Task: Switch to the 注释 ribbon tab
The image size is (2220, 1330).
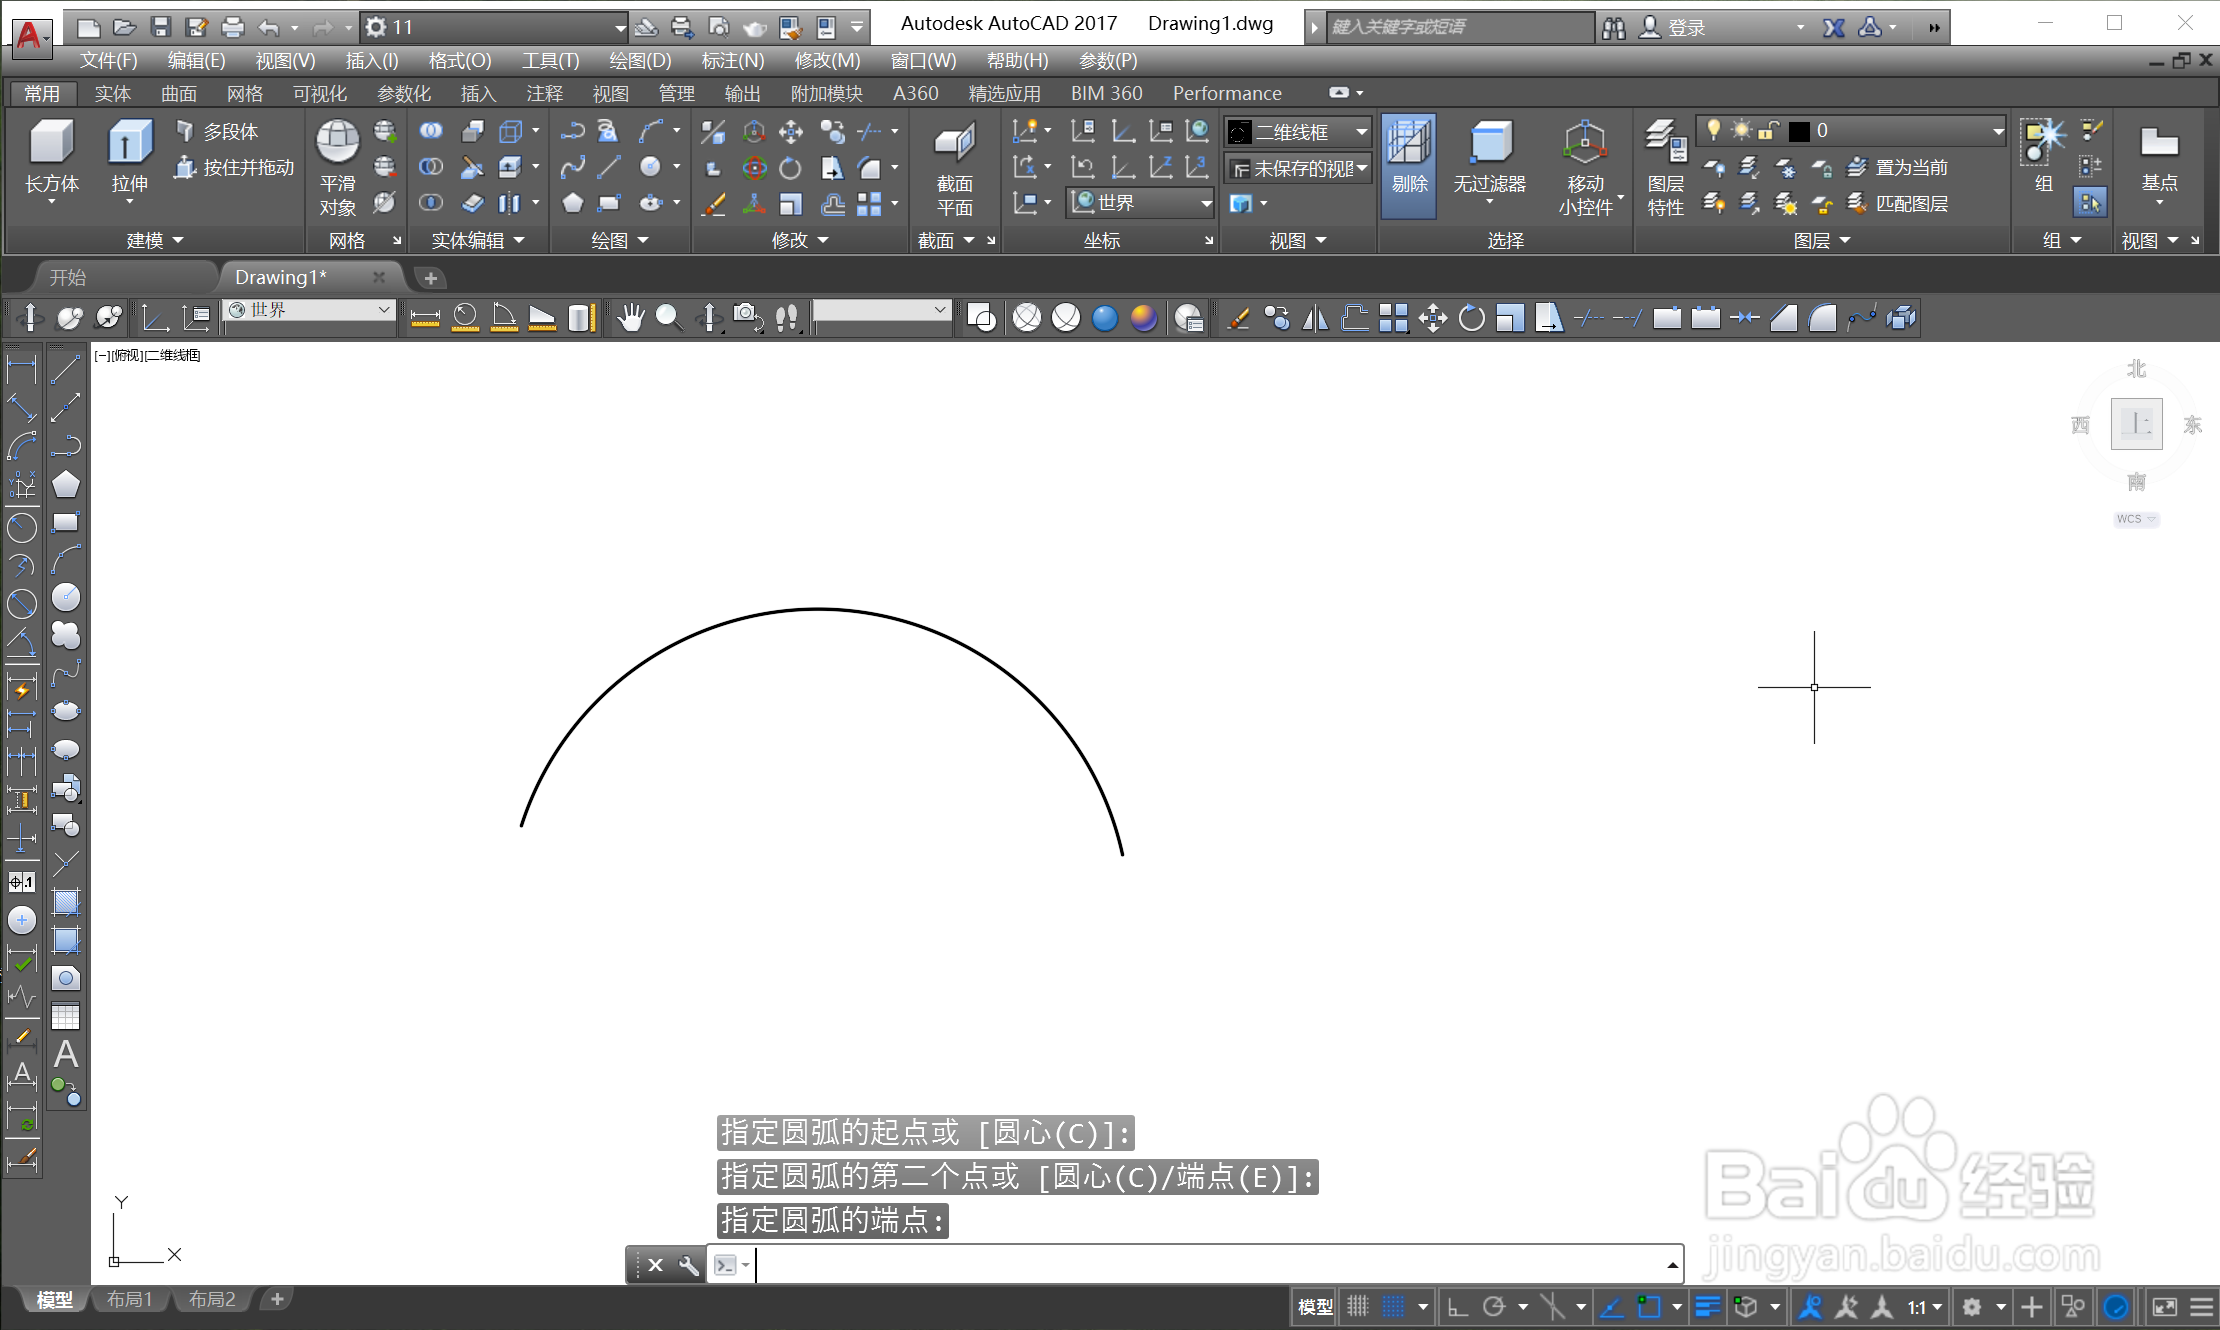Action: tap(545, 93)
